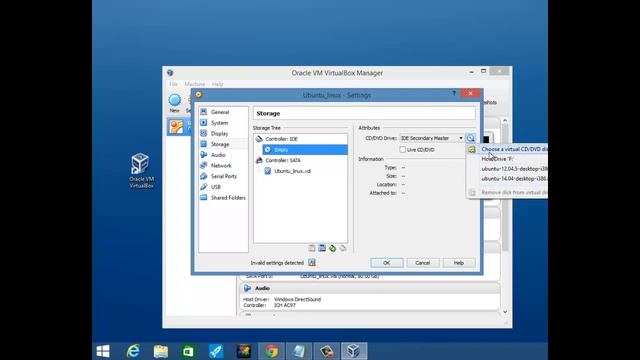Open the Serial Ports settings category

pos(223,176)
